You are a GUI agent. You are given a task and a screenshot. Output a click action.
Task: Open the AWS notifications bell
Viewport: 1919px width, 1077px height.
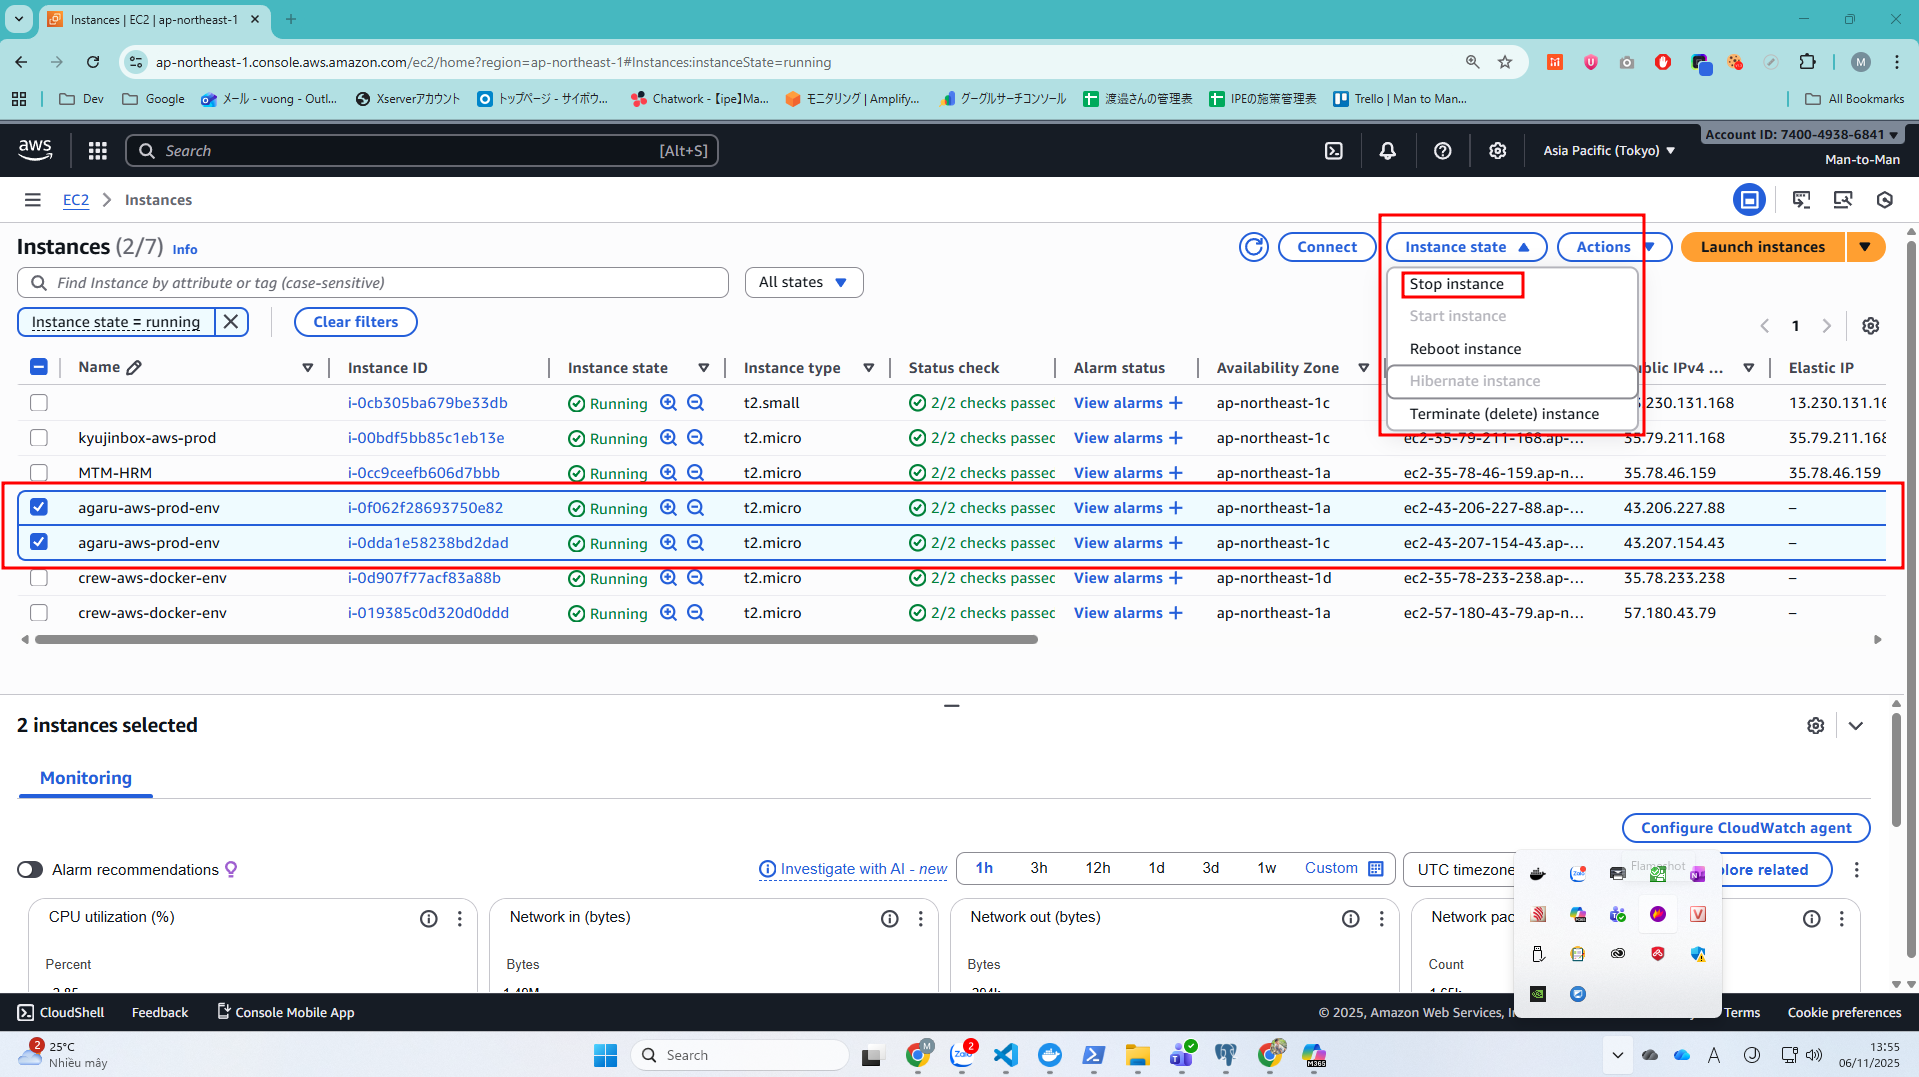[x=1387, y=151]
